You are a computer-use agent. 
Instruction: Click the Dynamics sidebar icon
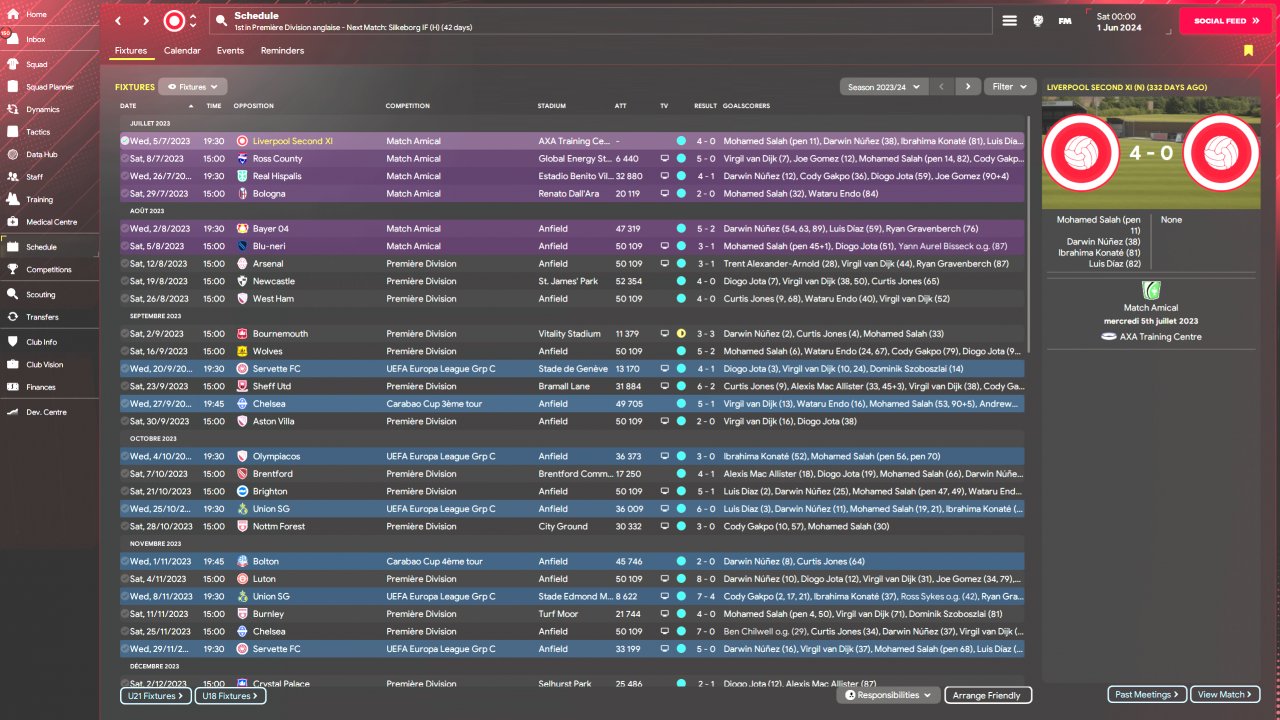click(x=12, y=109)
